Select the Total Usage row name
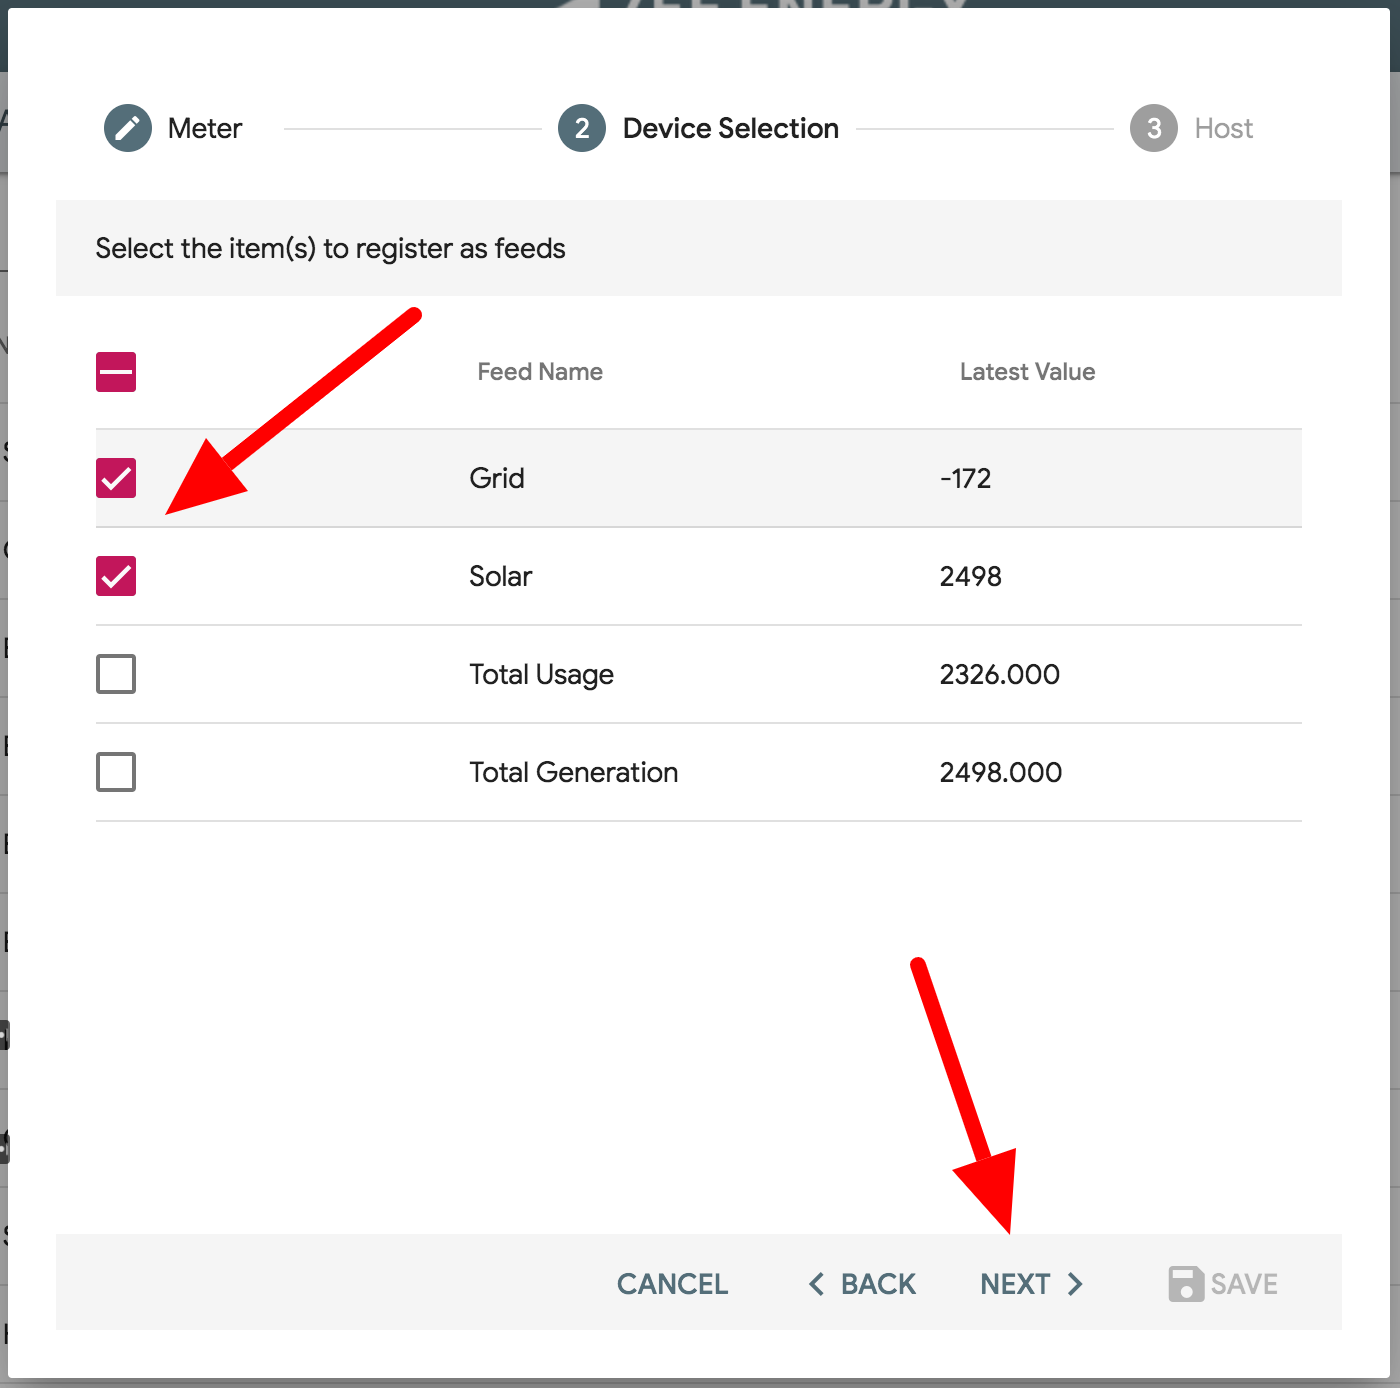Screen dimensions: 1400x1388 point(542,674)
